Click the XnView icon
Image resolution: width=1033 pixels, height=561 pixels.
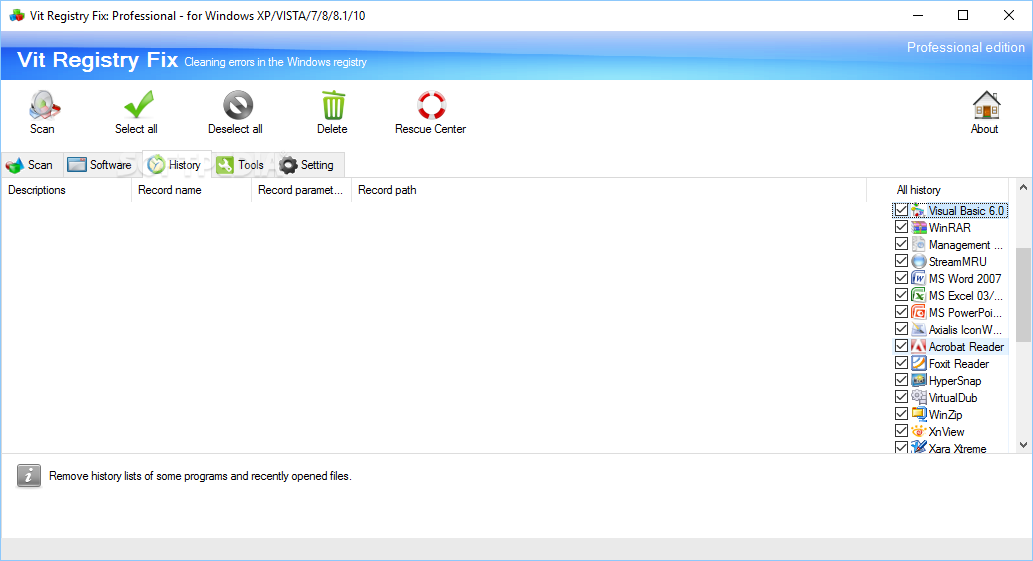[x=918, y=431]
